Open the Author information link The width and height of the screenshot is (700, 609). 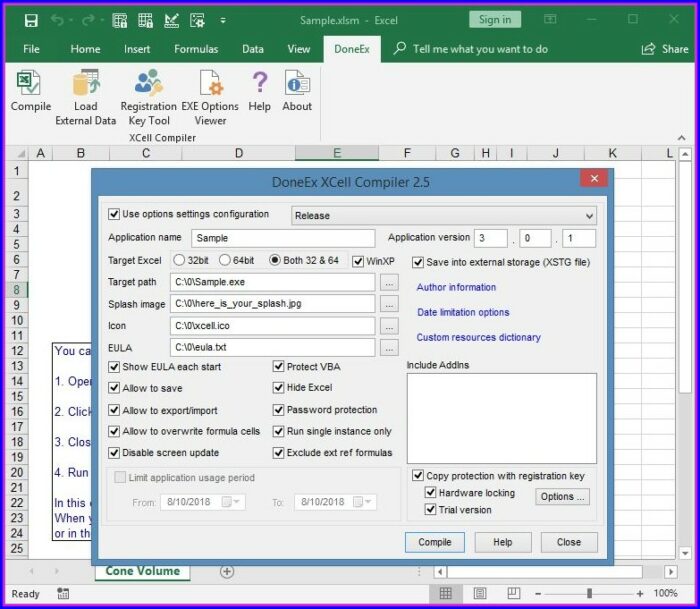click(x=456, y=287)
